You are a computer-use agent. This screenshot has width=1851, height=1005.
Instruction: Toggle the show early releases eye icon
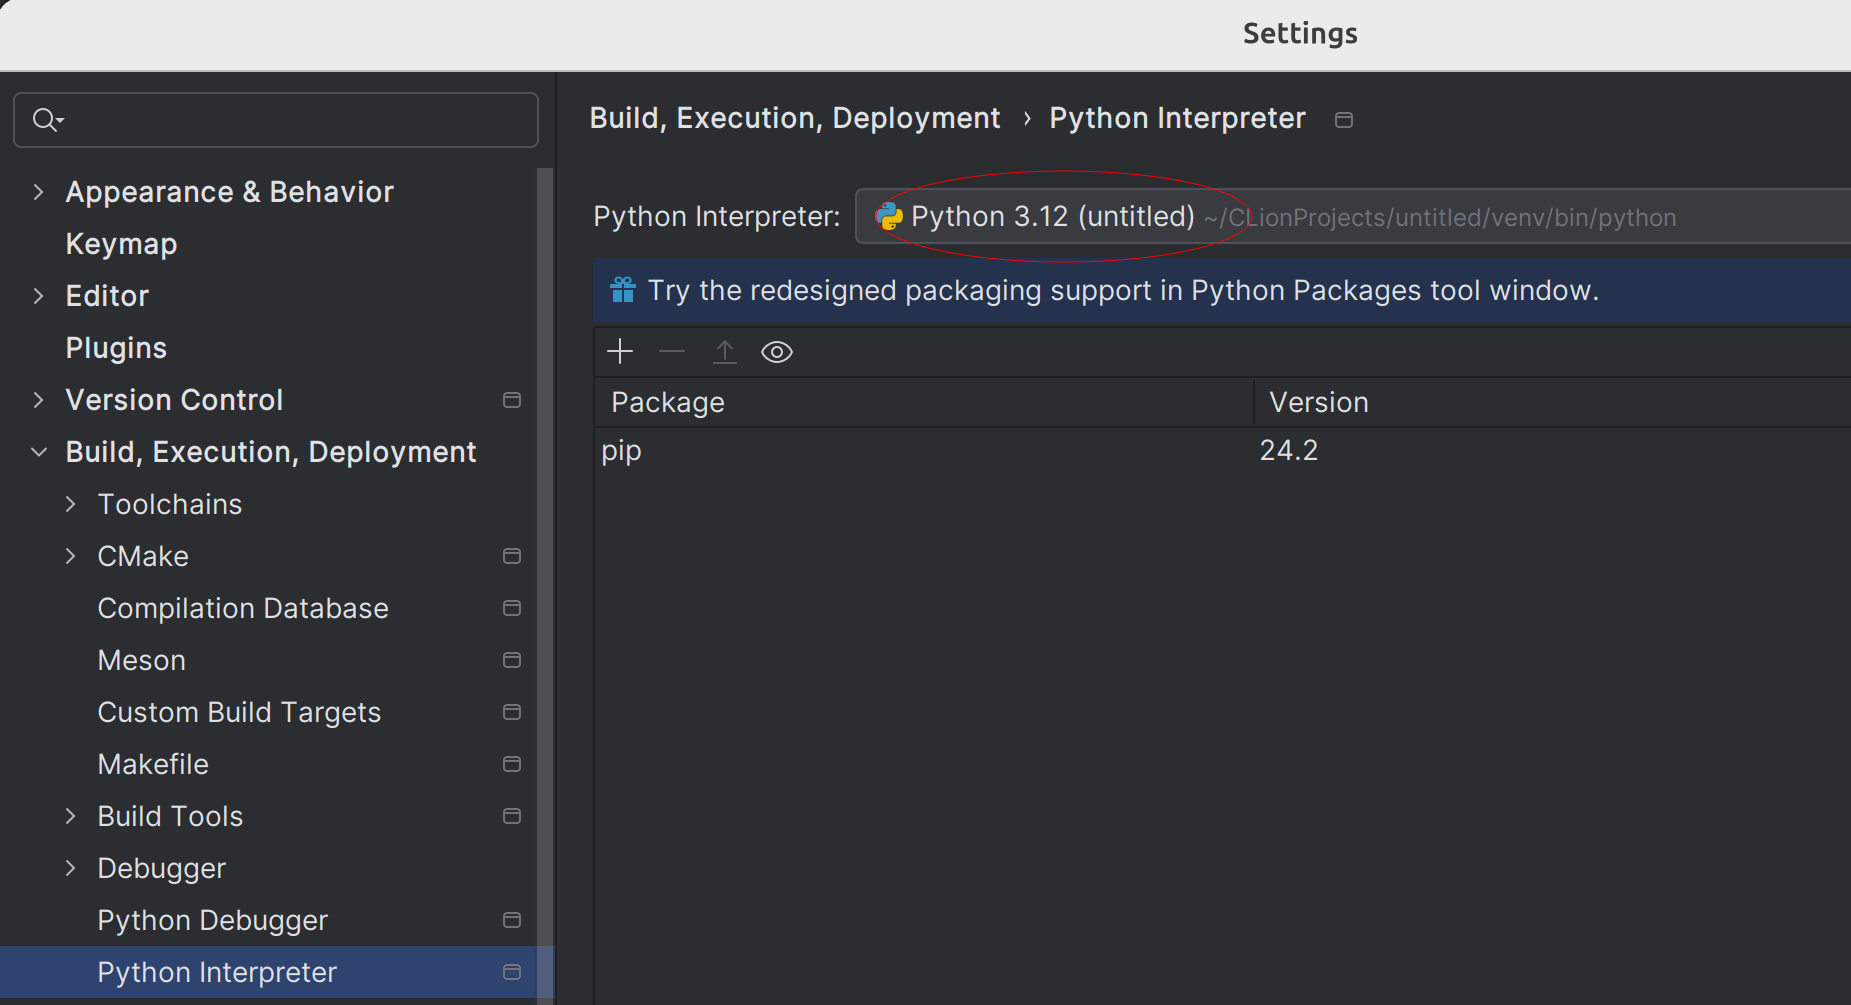tap(776, 352)
